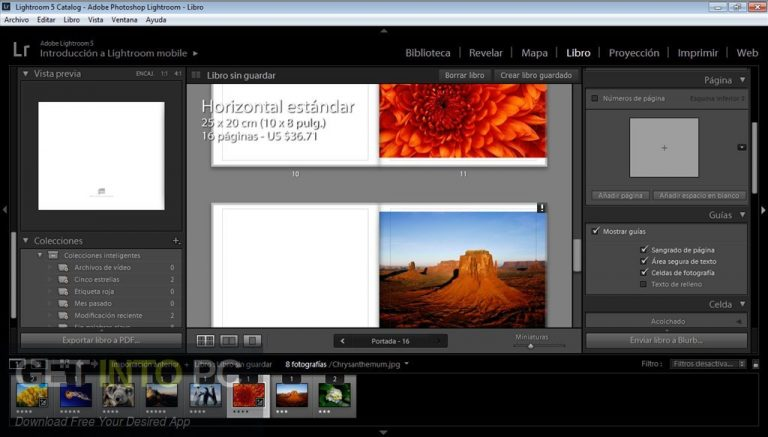Collapse the Guías panel
Viewport: 768px width, 437px height.
click(x=743, y=215)
